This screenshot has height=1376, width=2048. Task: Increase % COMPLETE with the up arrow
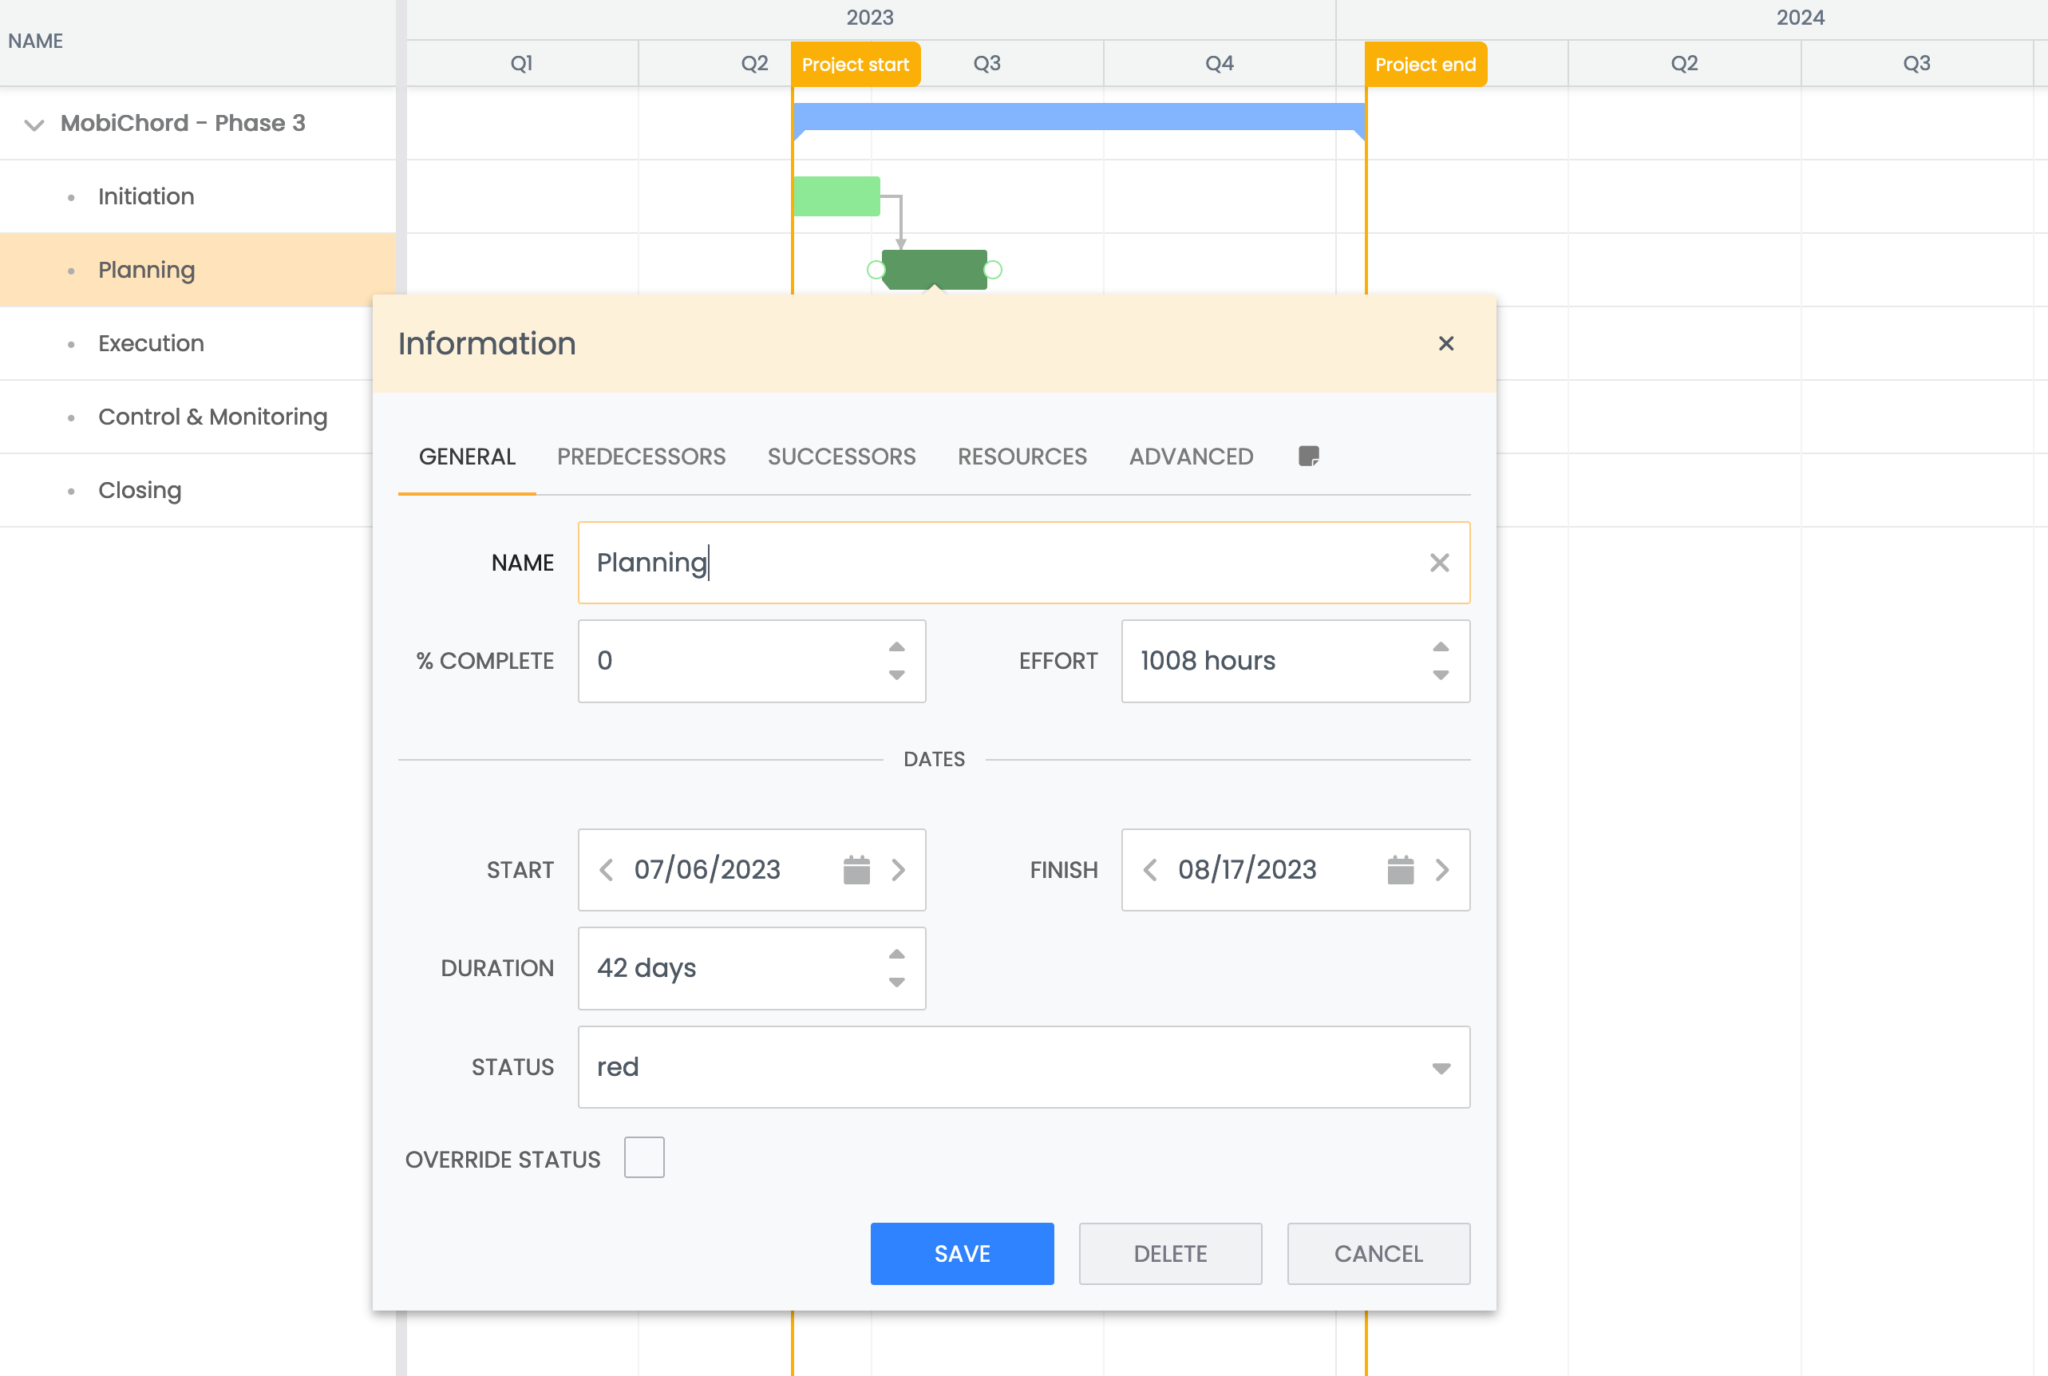pyautogui.click(x=896, y=647)
